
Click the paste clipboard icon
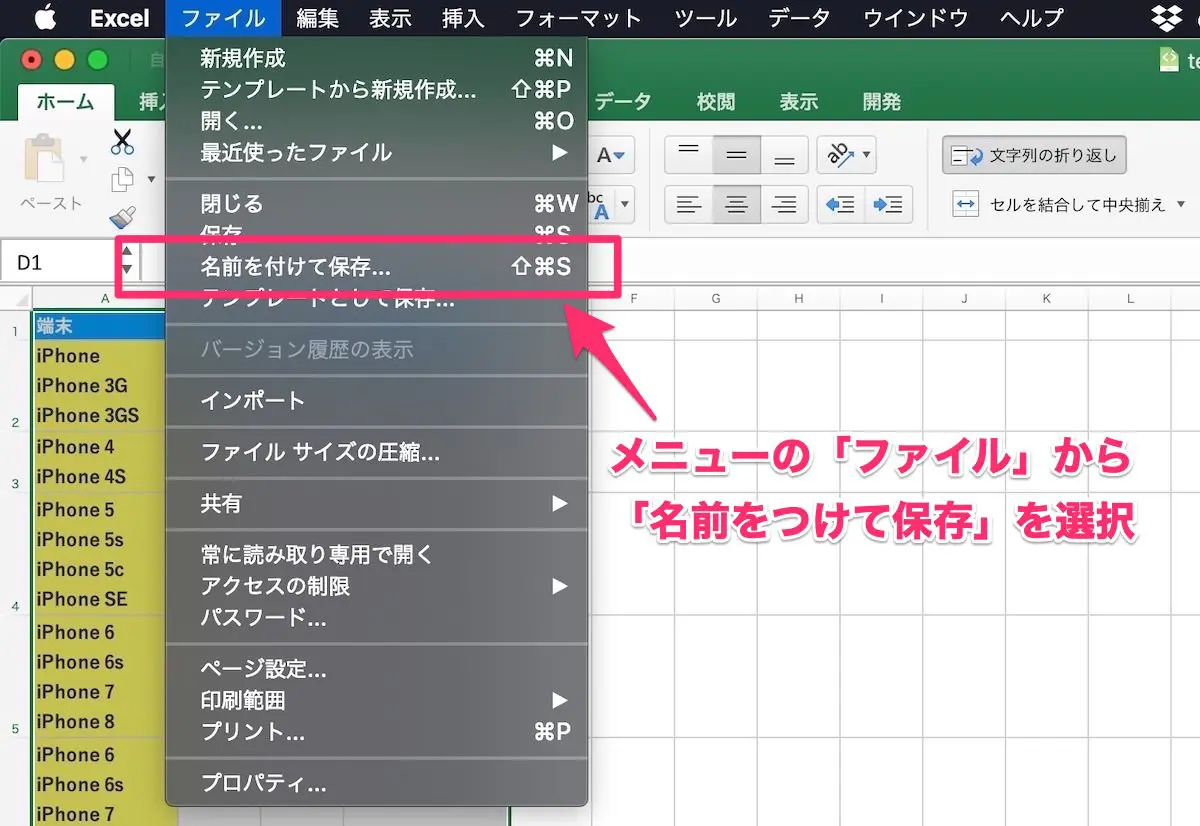(x=44, y=158)
